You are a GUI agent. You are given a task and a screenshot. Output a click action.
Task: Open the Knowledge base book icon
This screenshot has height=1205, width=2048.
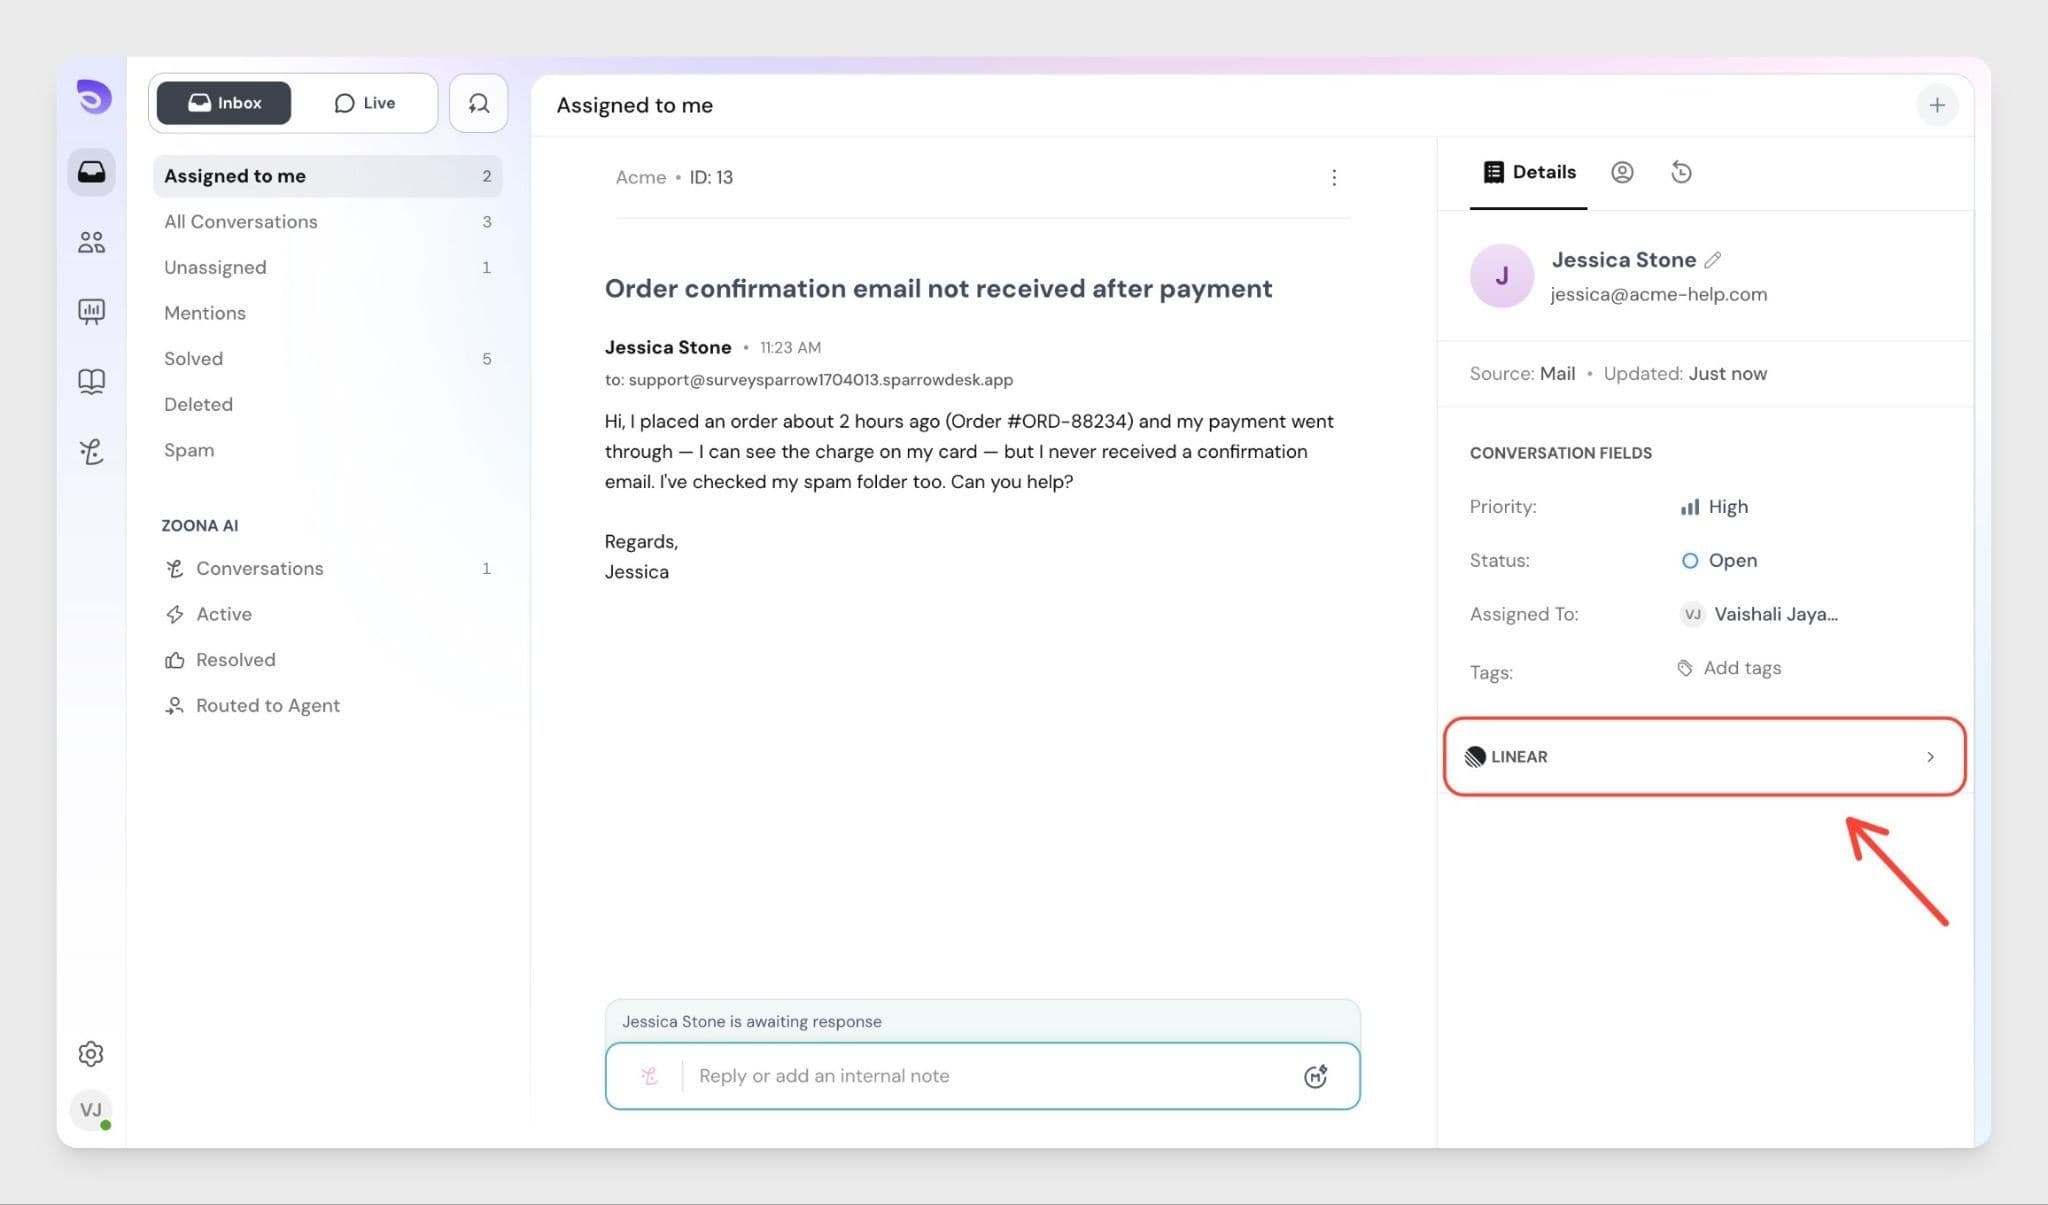click(x=91, y=381)
